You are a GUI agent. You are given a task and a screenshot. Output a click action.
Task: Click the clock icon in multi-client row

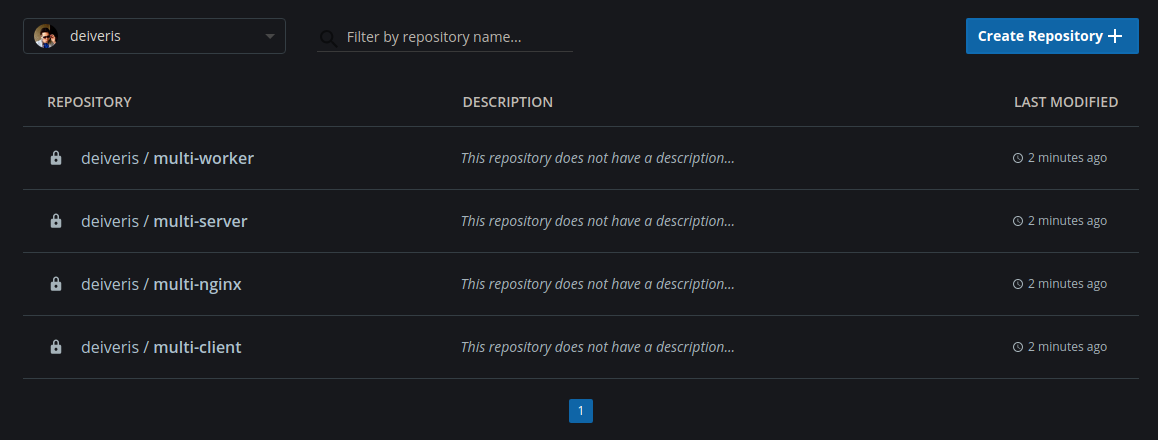click(x=1018, y=346)
